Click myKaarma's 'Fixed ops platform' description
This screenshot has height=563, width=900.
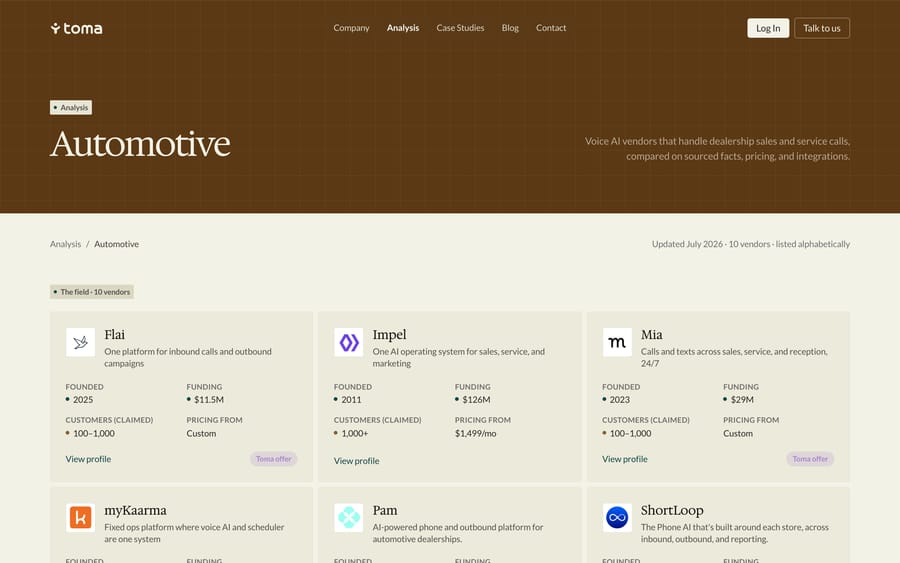click(194, 533)
